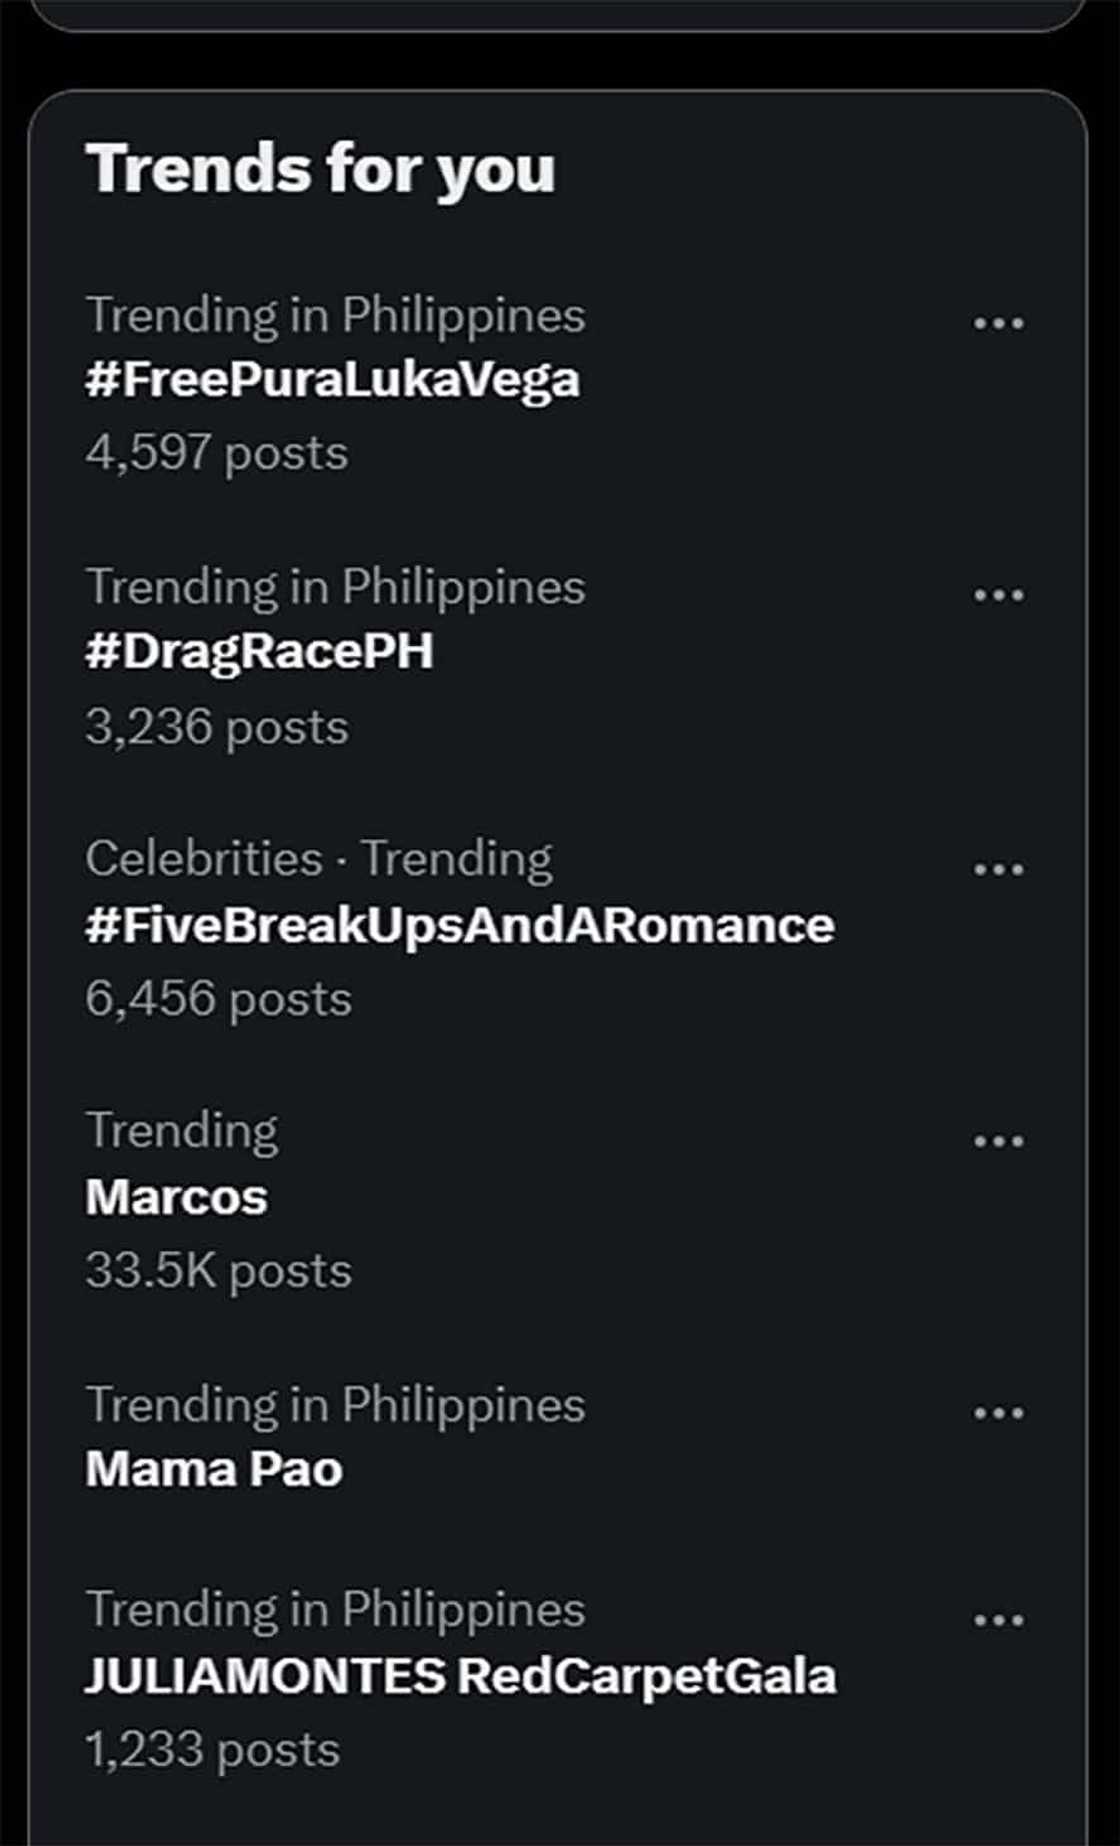Open more options for JULIAMONTES RedCarpetGala
This screenshot has width=1120, height=1846.
pos(999,1620)
